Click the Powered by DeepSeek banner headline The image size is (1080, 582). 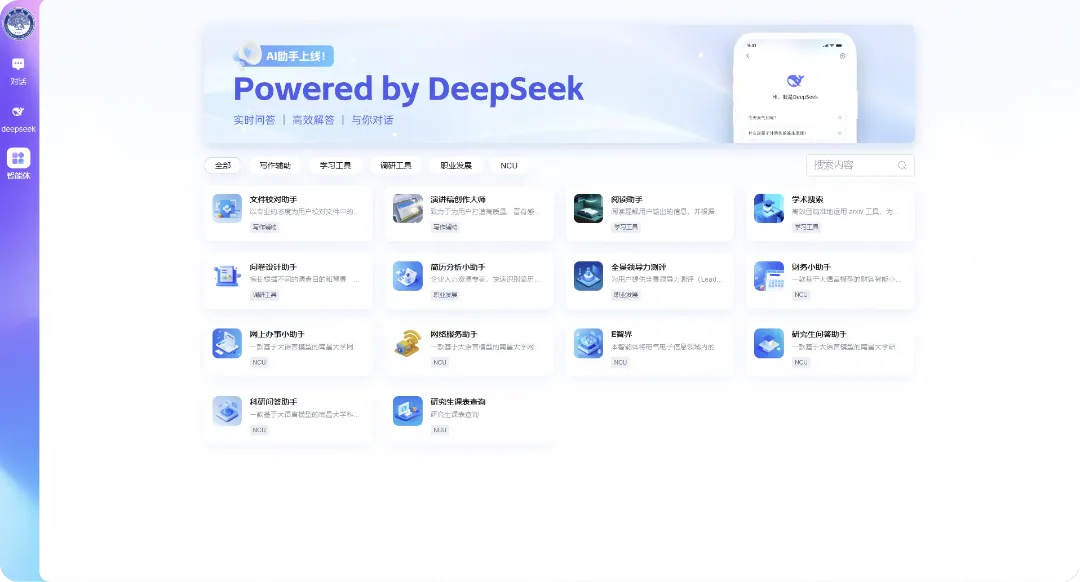(408, 89)
